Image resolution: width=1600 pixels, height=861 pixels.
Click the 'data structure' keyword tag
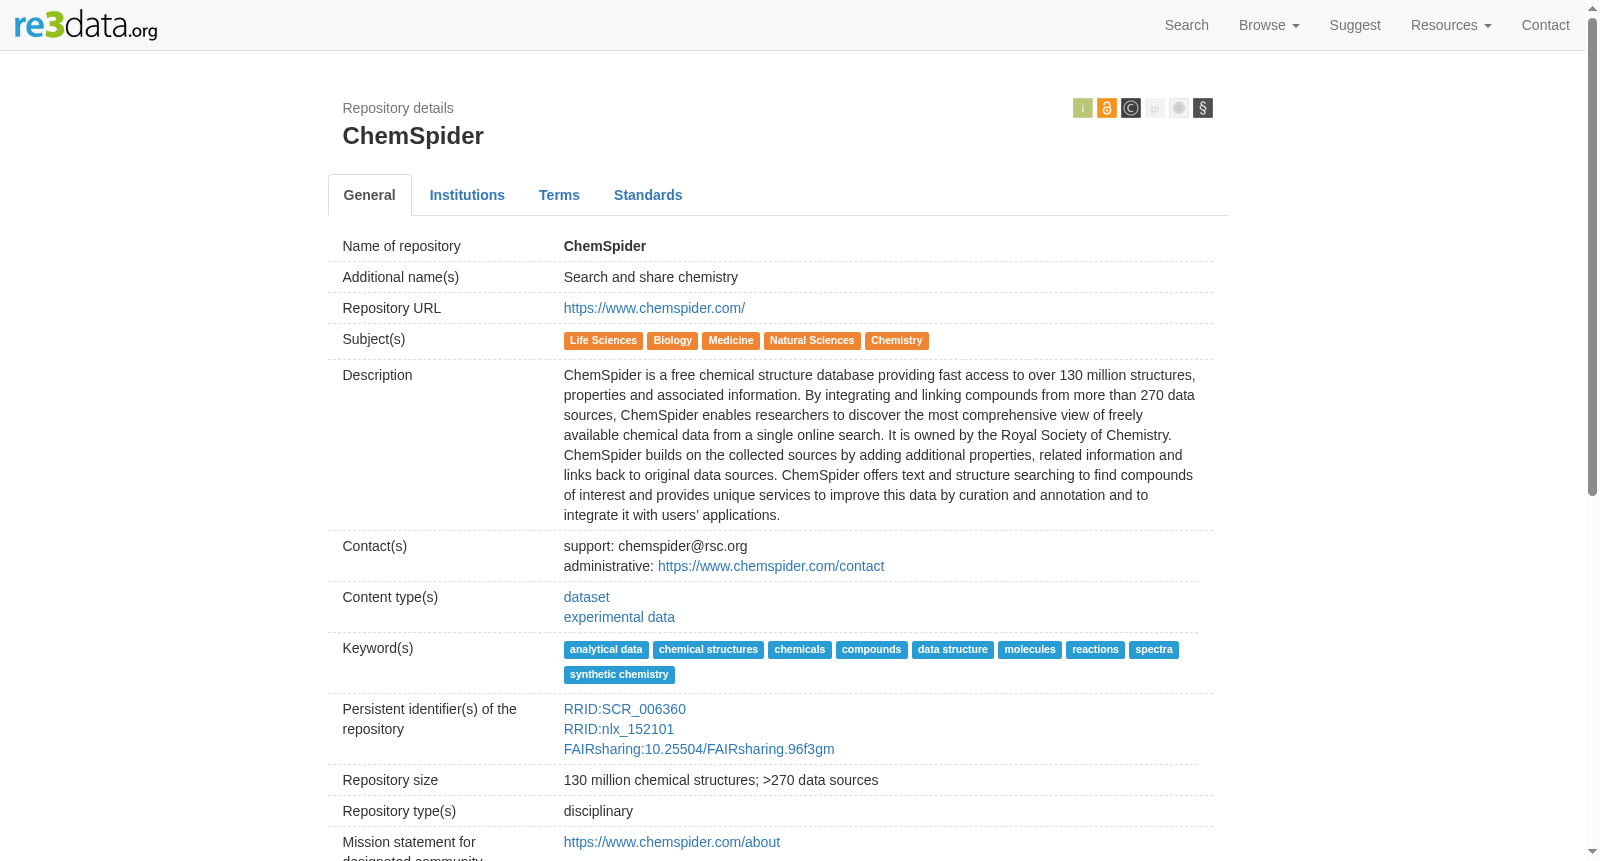[953, 650]
